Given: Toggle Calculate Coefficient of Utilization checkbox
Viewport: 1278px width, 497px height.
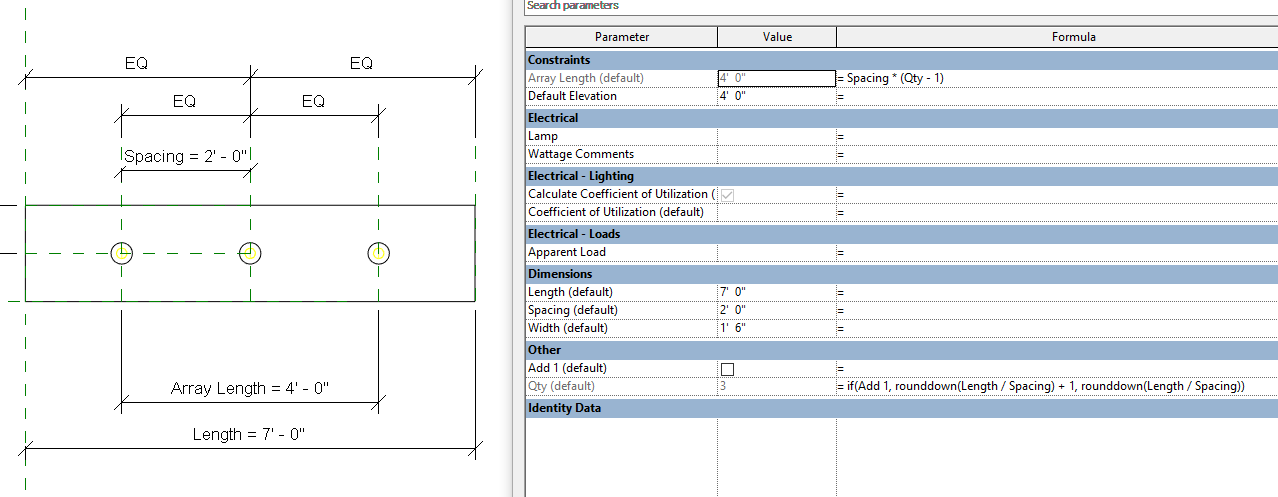Looking at the screenshot, I should pos(727,195).
